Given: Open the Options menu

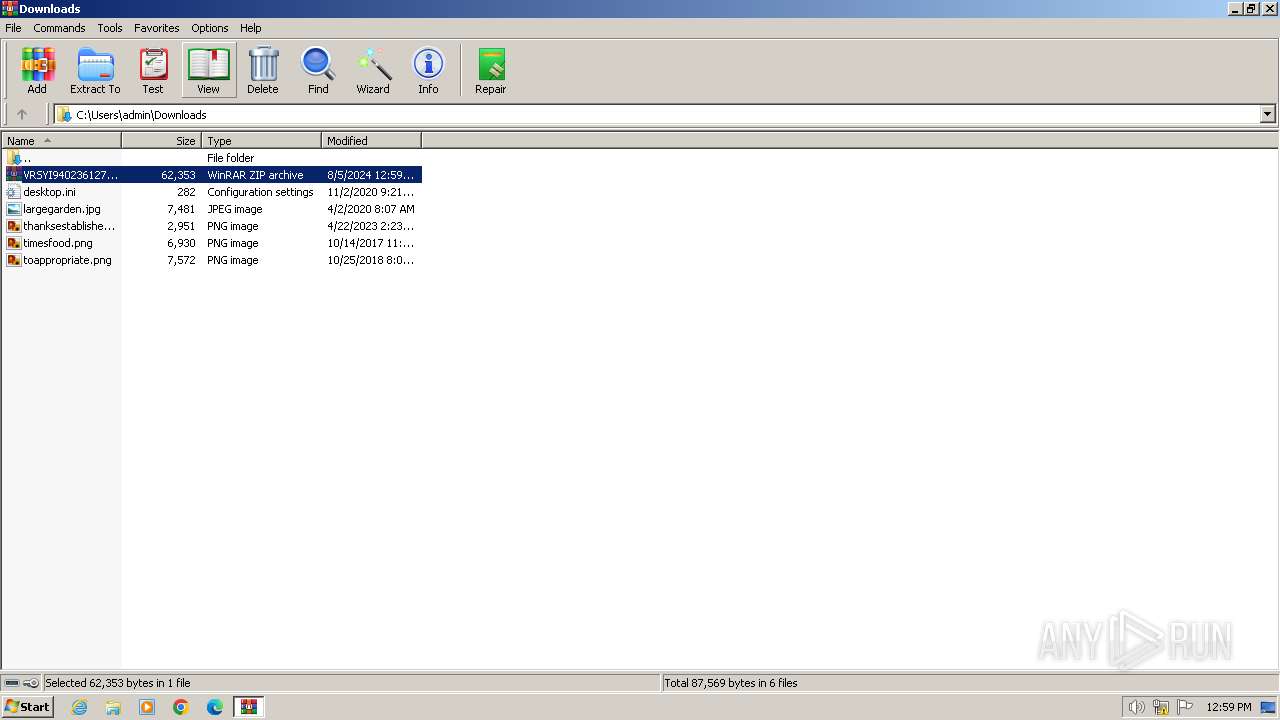Looking at the screenshot, I should (x=210, y=28).
